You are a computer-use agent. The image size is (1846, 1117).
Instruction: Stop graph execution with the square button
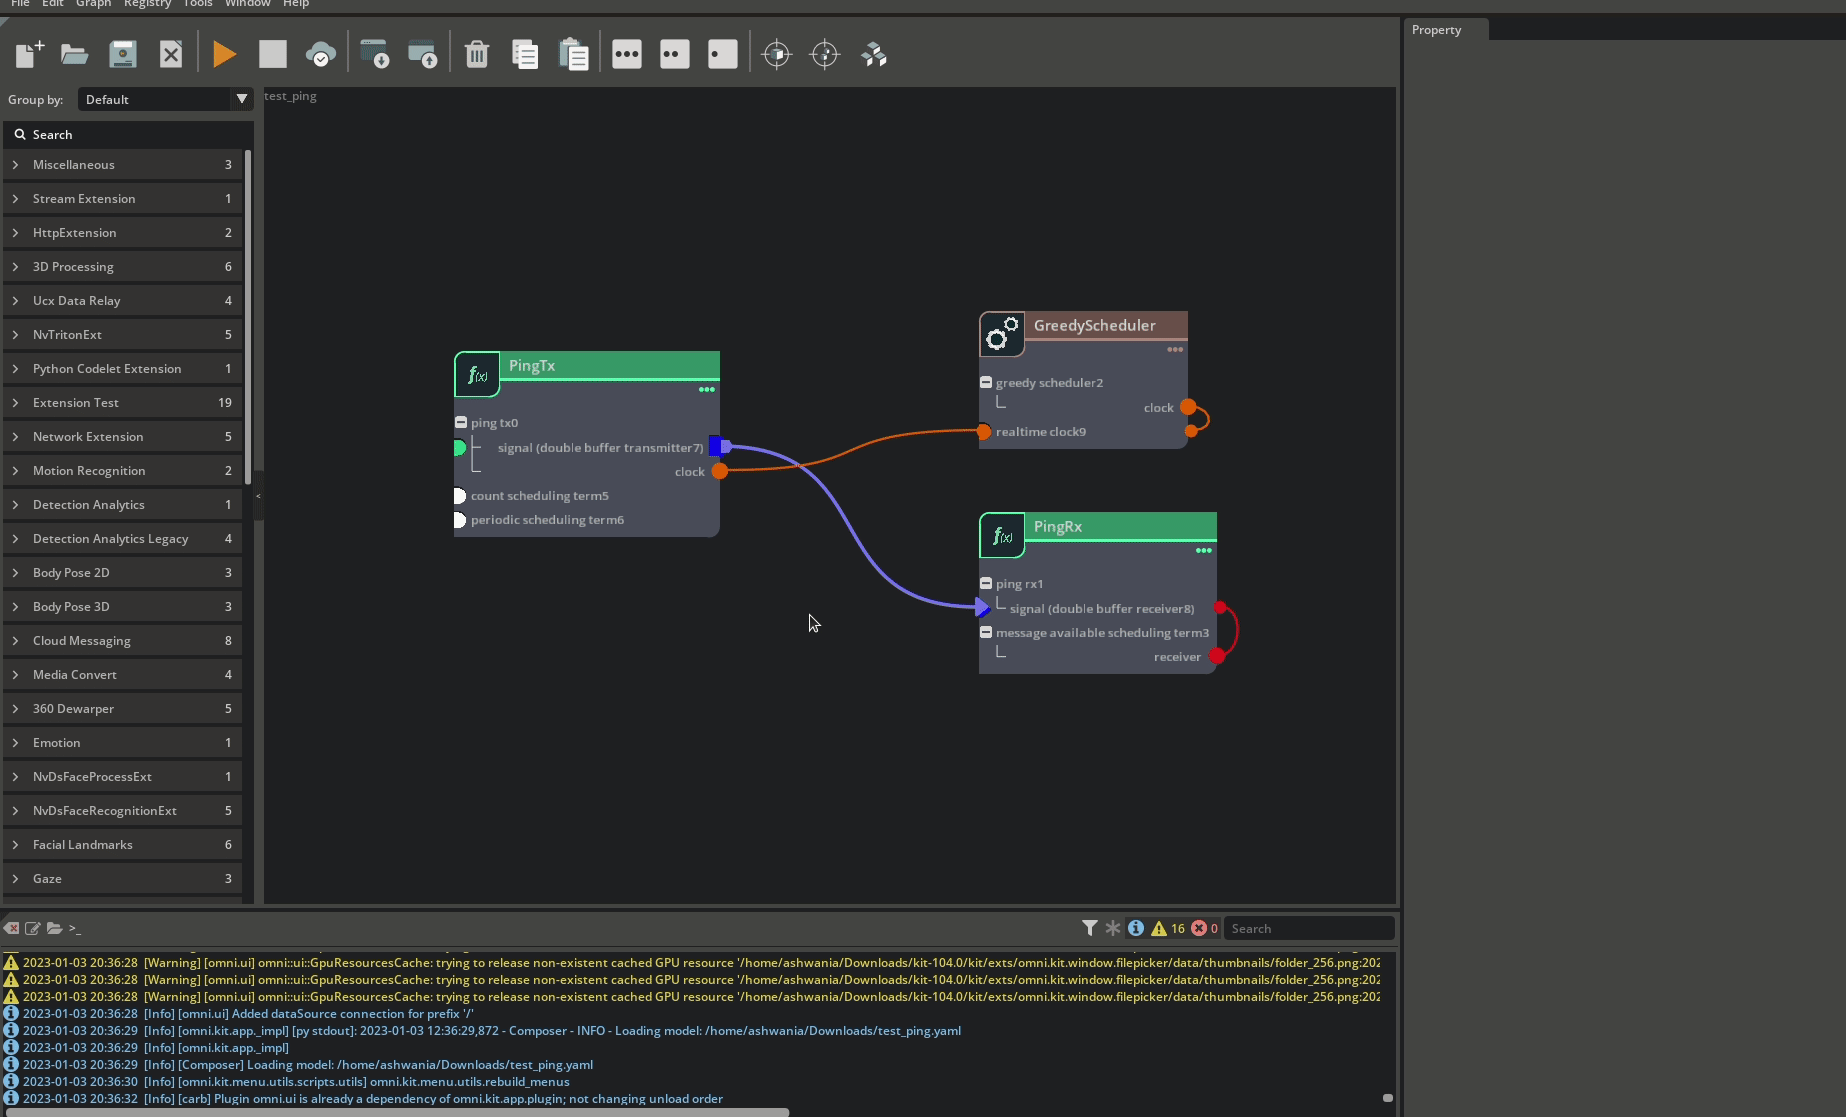(273, 54)
